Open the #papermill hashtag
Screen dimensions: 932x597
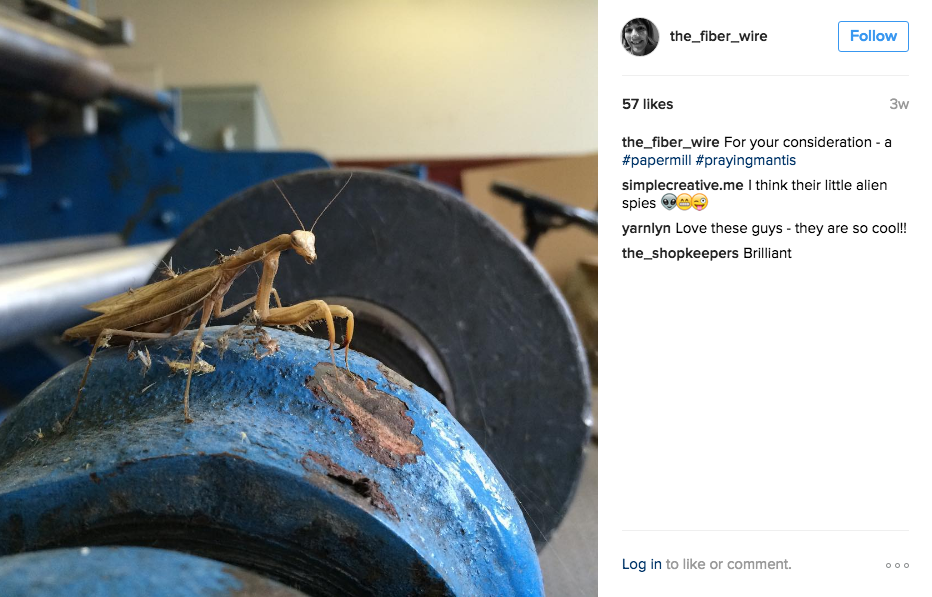coord(656,160)
